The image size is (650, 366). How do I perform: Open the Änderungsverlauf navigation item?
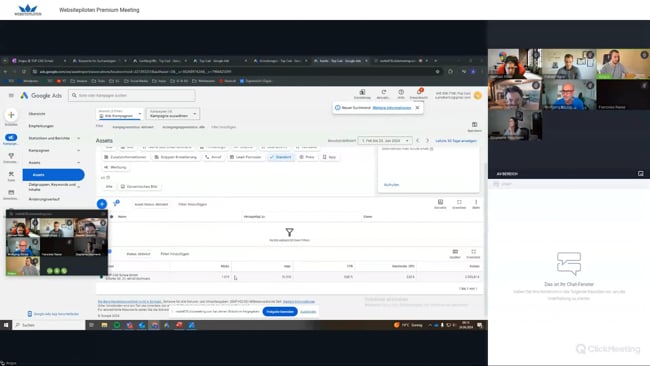tap(44, 199)
